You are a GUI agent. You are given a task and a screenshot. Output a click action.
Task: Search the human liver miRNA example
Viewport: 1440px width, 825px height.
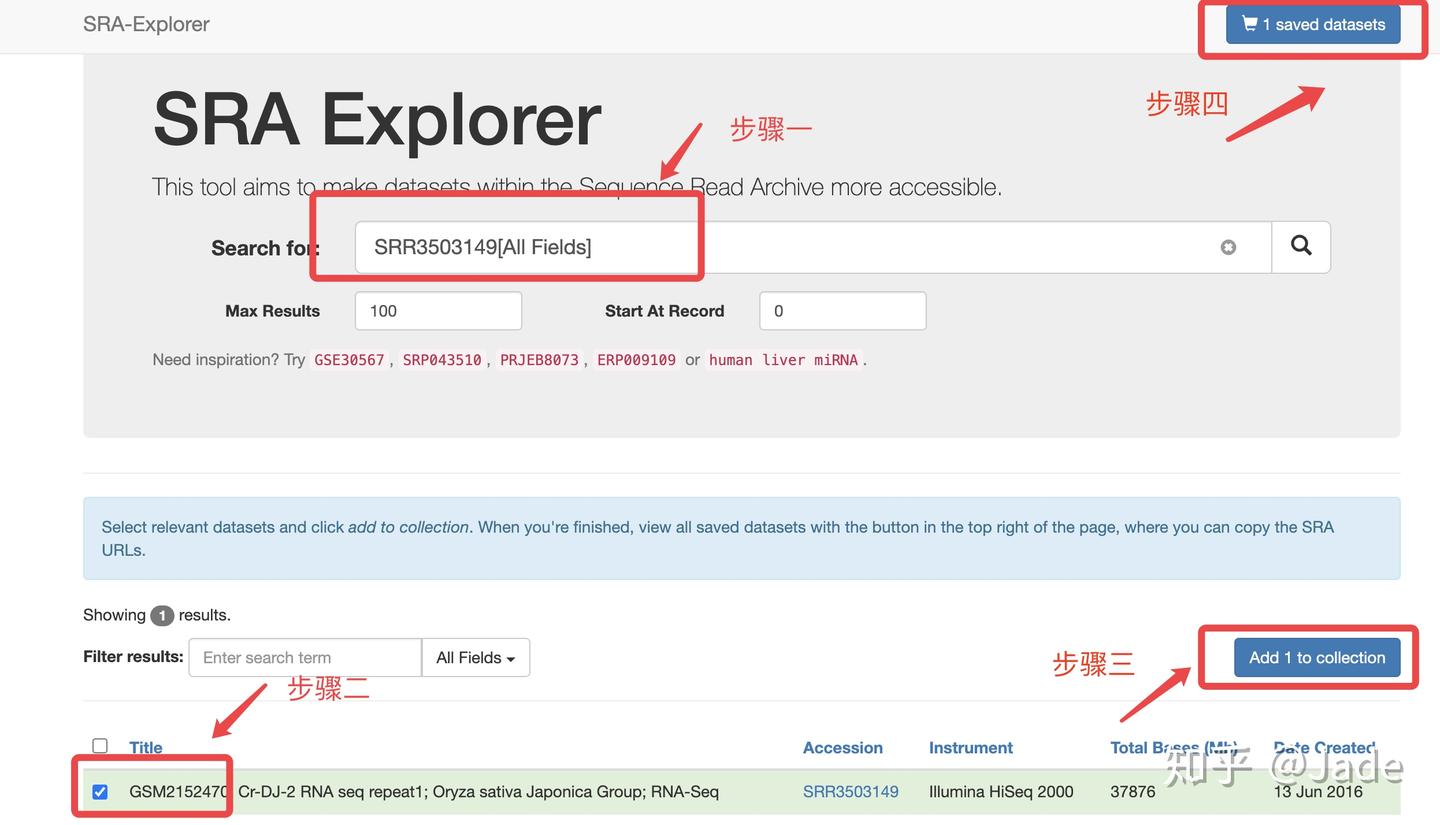pos(782,359)
